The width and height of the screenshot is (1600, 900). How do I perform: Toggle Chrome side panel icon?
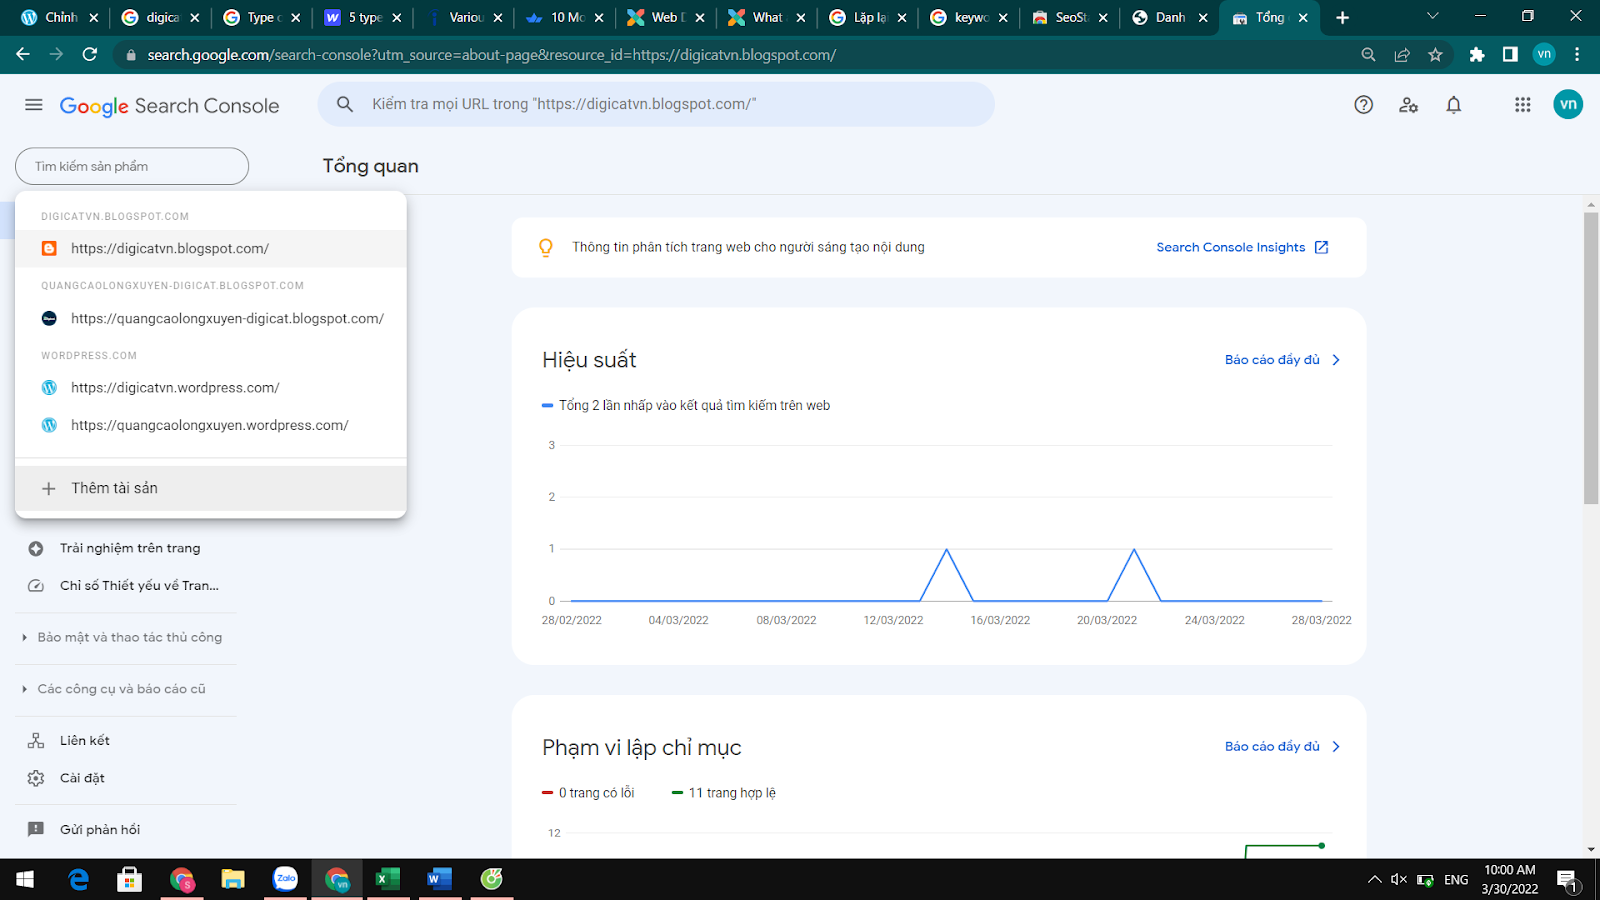pos(1510,55)
